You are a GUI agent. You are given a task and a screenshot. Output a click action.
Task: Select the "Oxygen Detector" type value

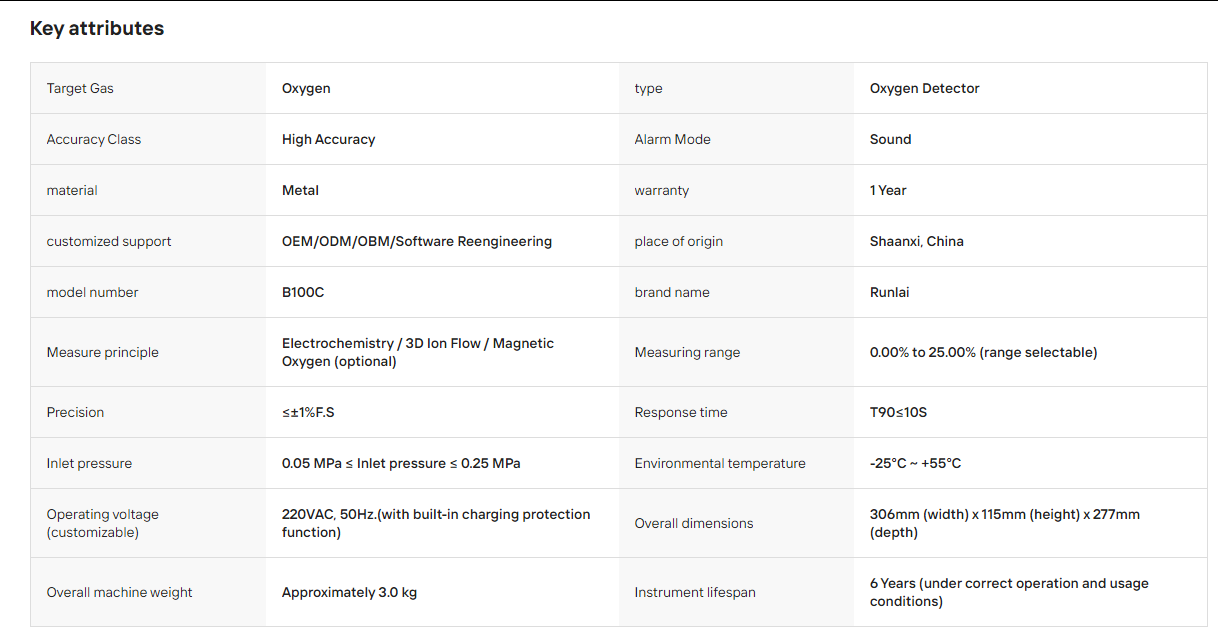coord(925,88)
